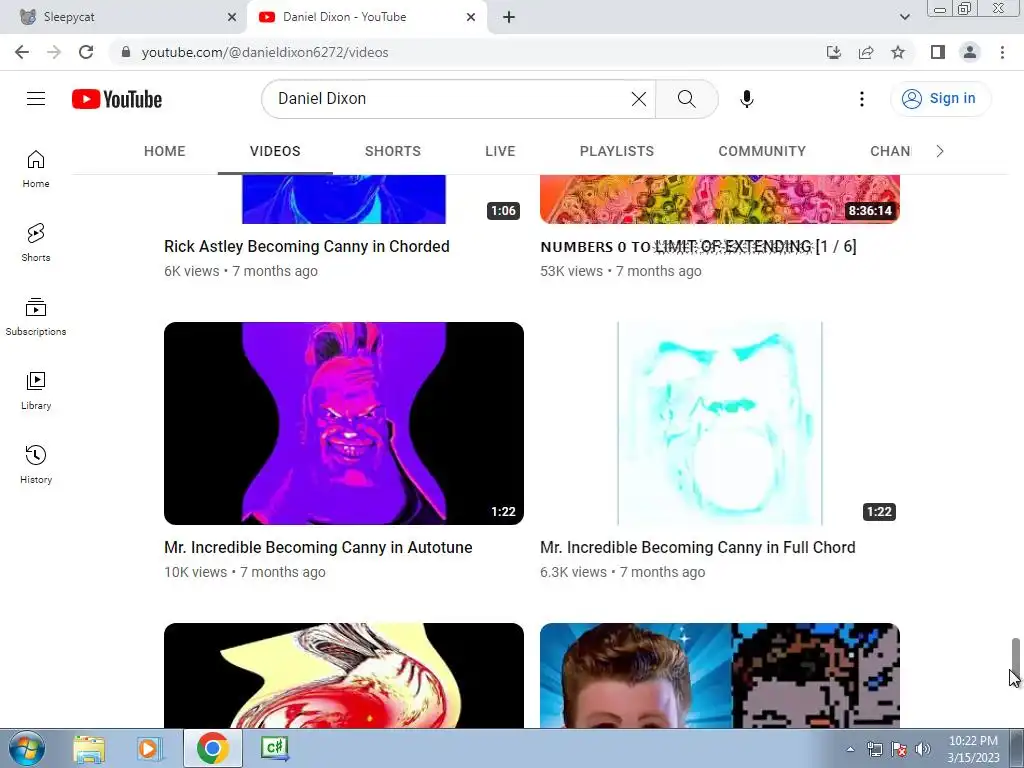The image size is (1024, 768).
Task: Click the browser address bar URL
Action: point(265,52)
